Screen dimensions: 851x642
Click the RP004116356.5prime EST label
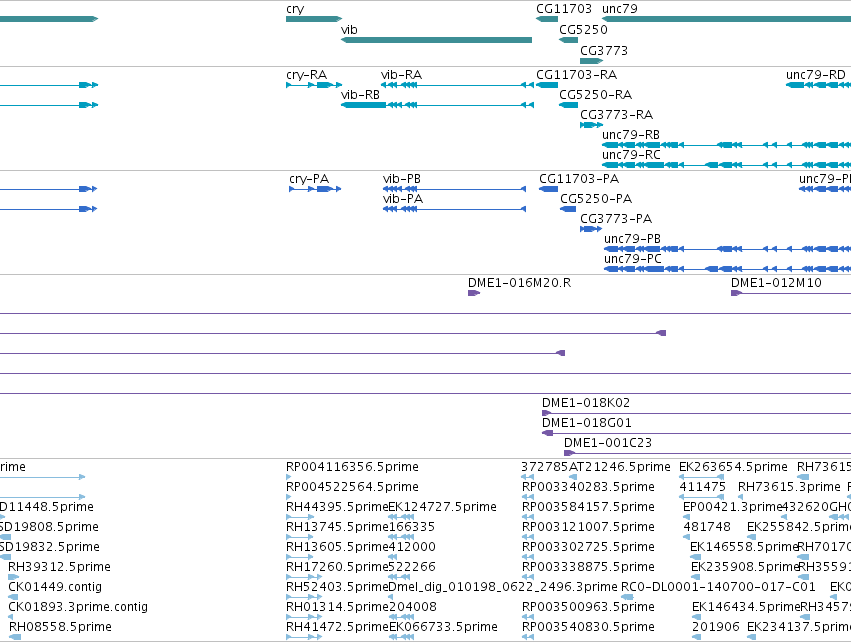coord(352,467)
